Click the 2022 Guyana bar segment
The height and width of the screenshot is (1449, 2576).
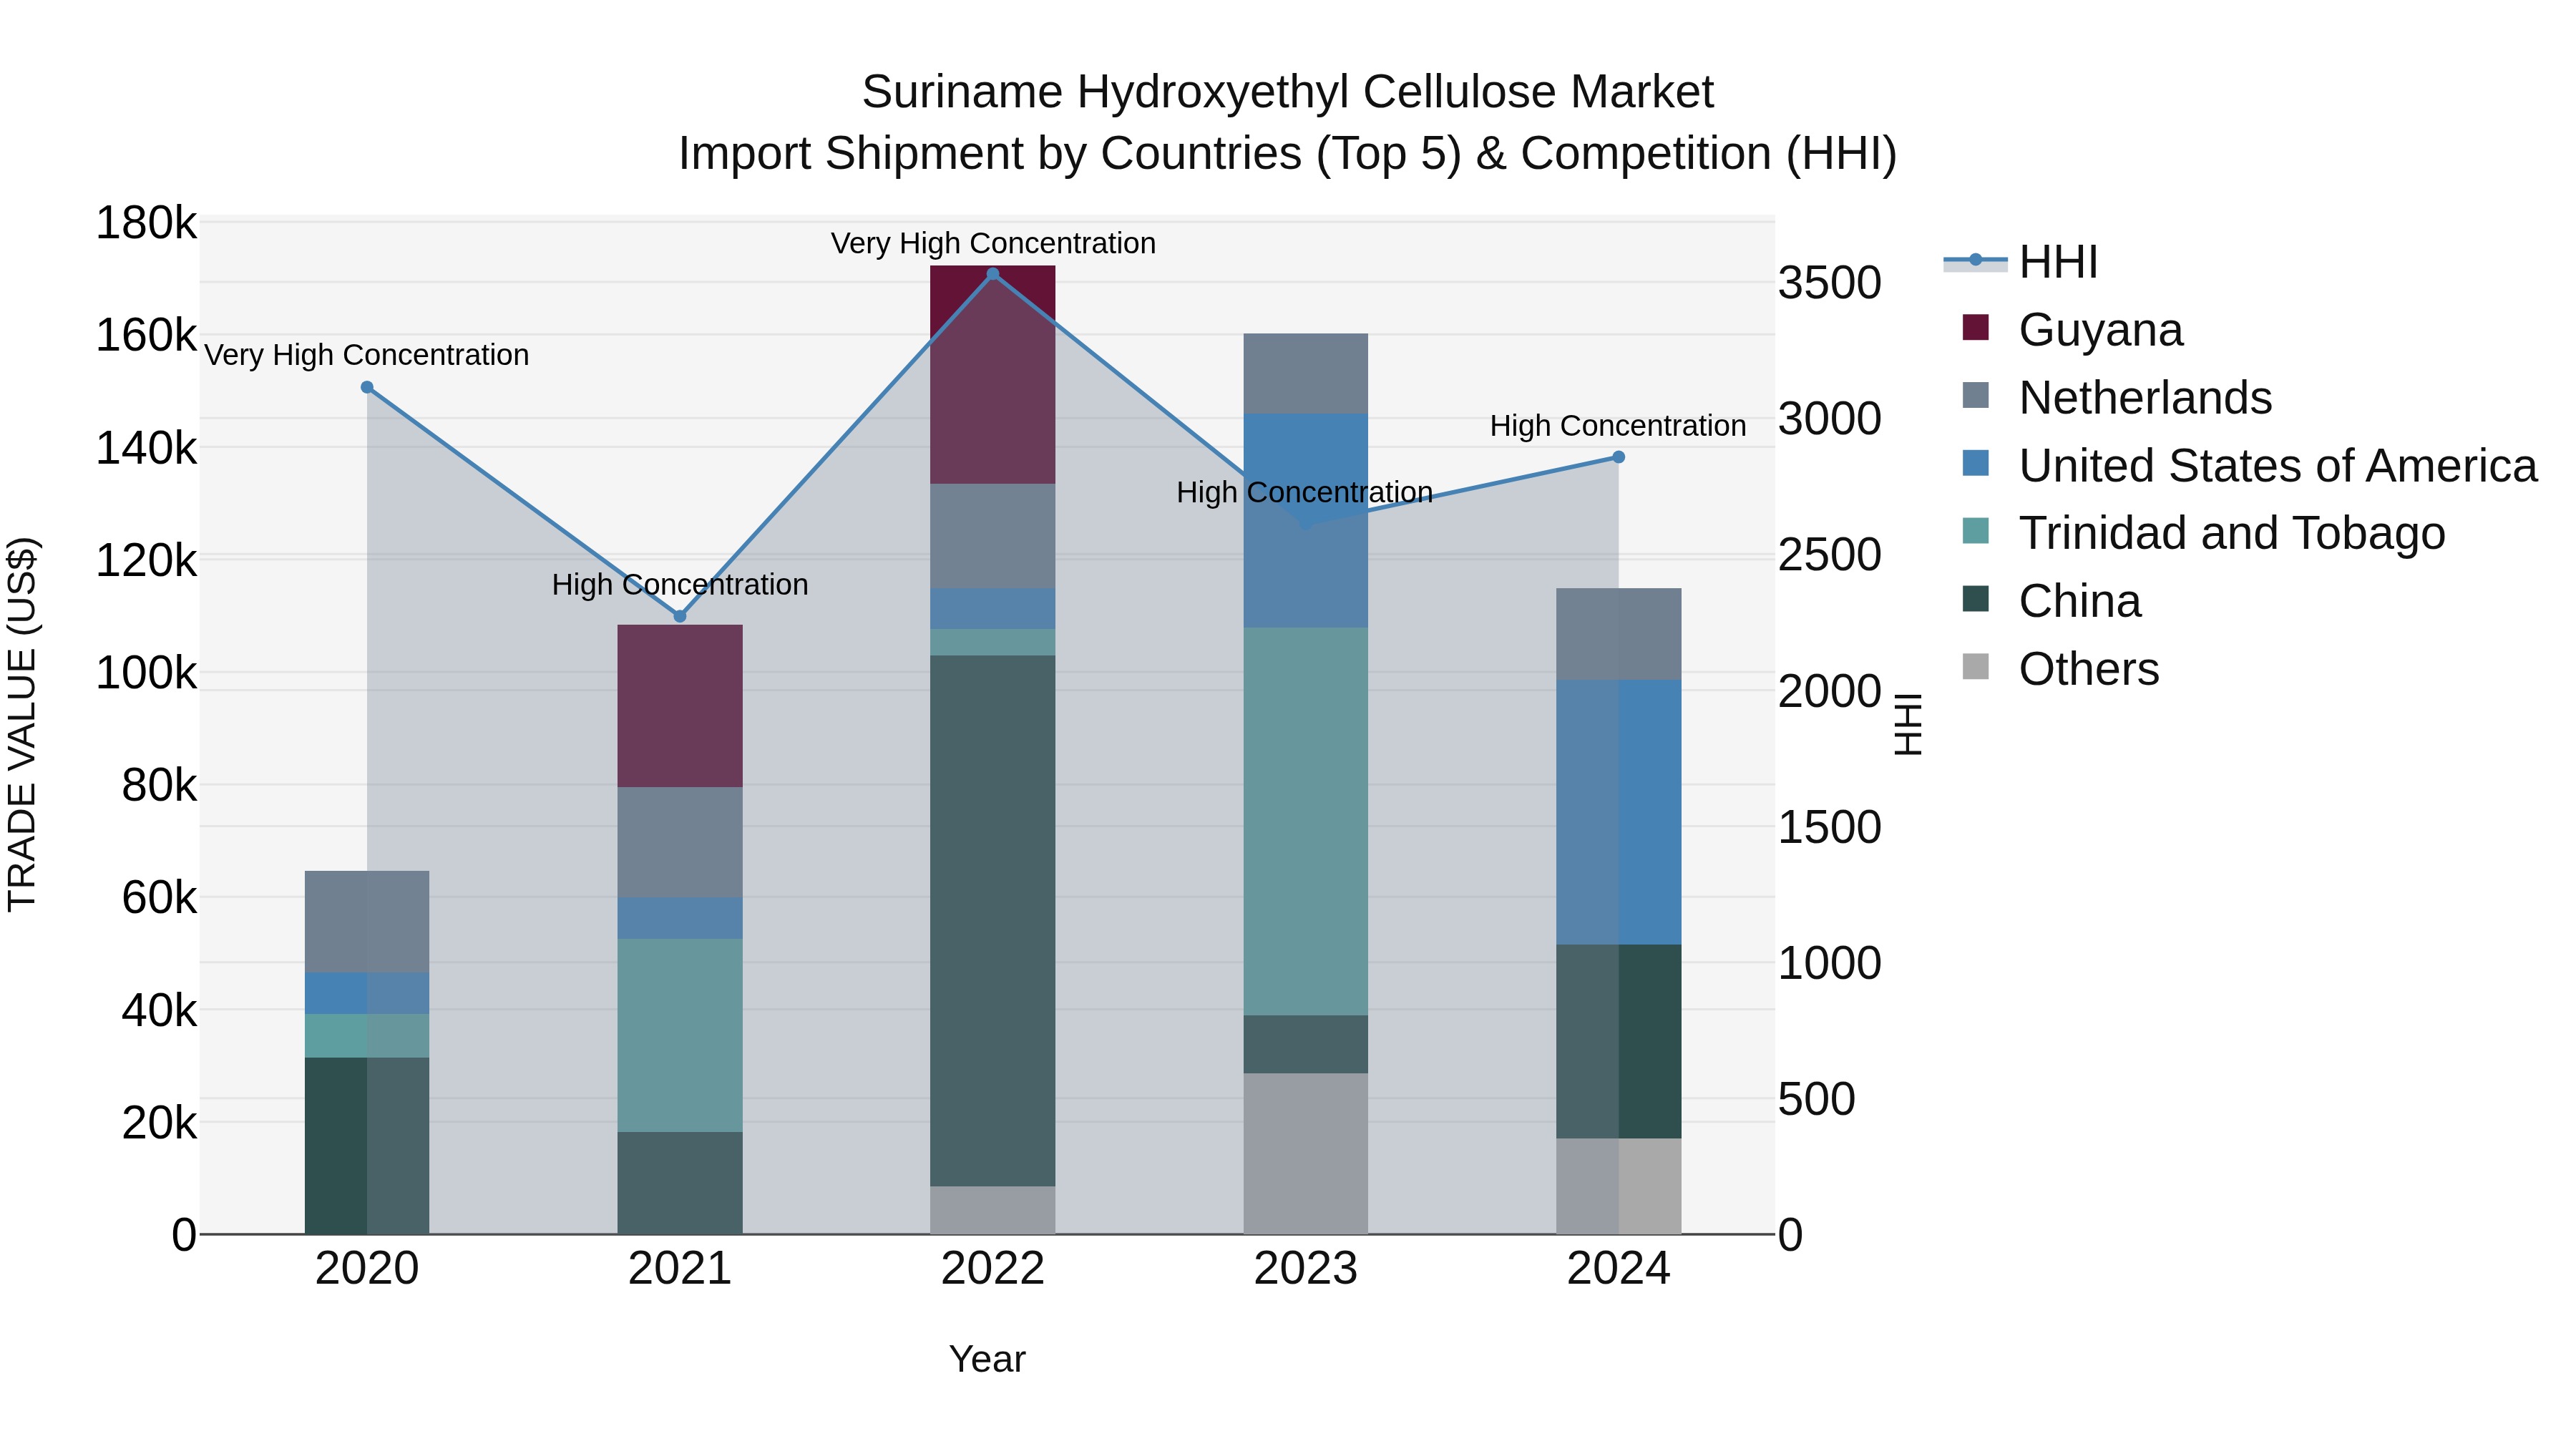click(x=993, y=375)
